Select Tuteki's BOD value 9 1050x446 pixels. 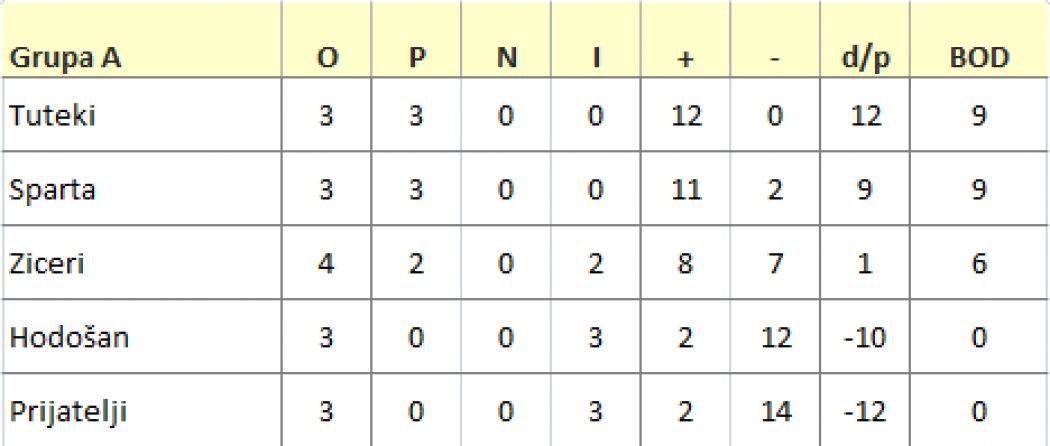pyautogui.click(x=980, y=115)
